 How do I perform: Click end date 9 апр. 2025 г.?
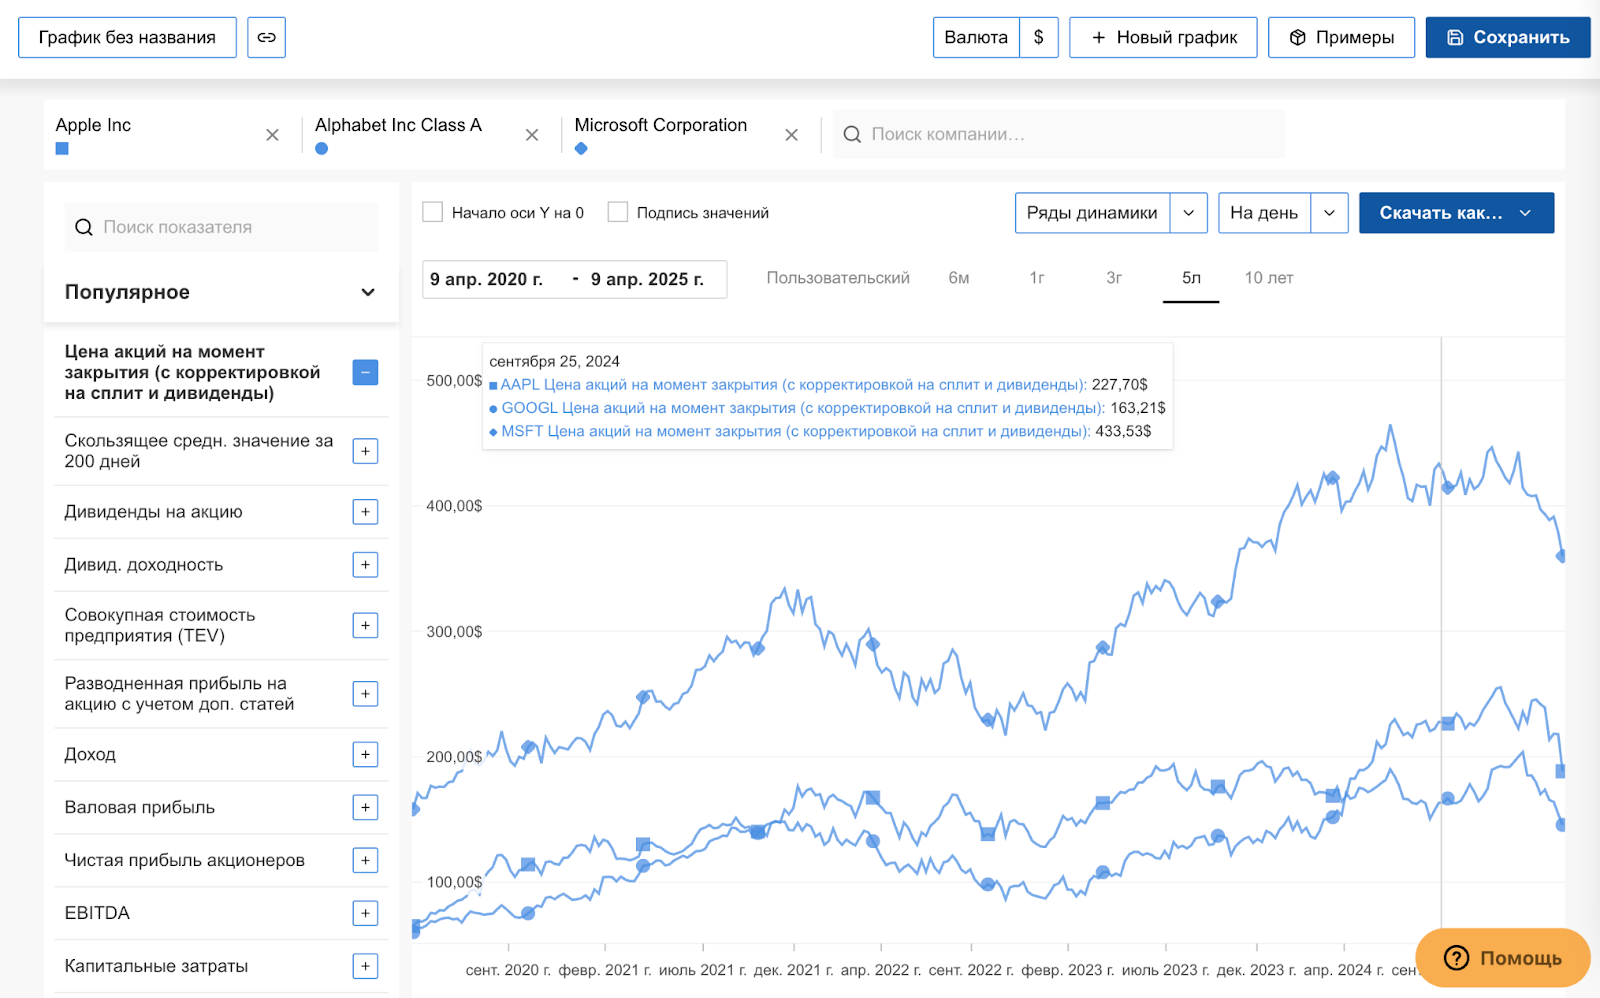pos(647,280)
